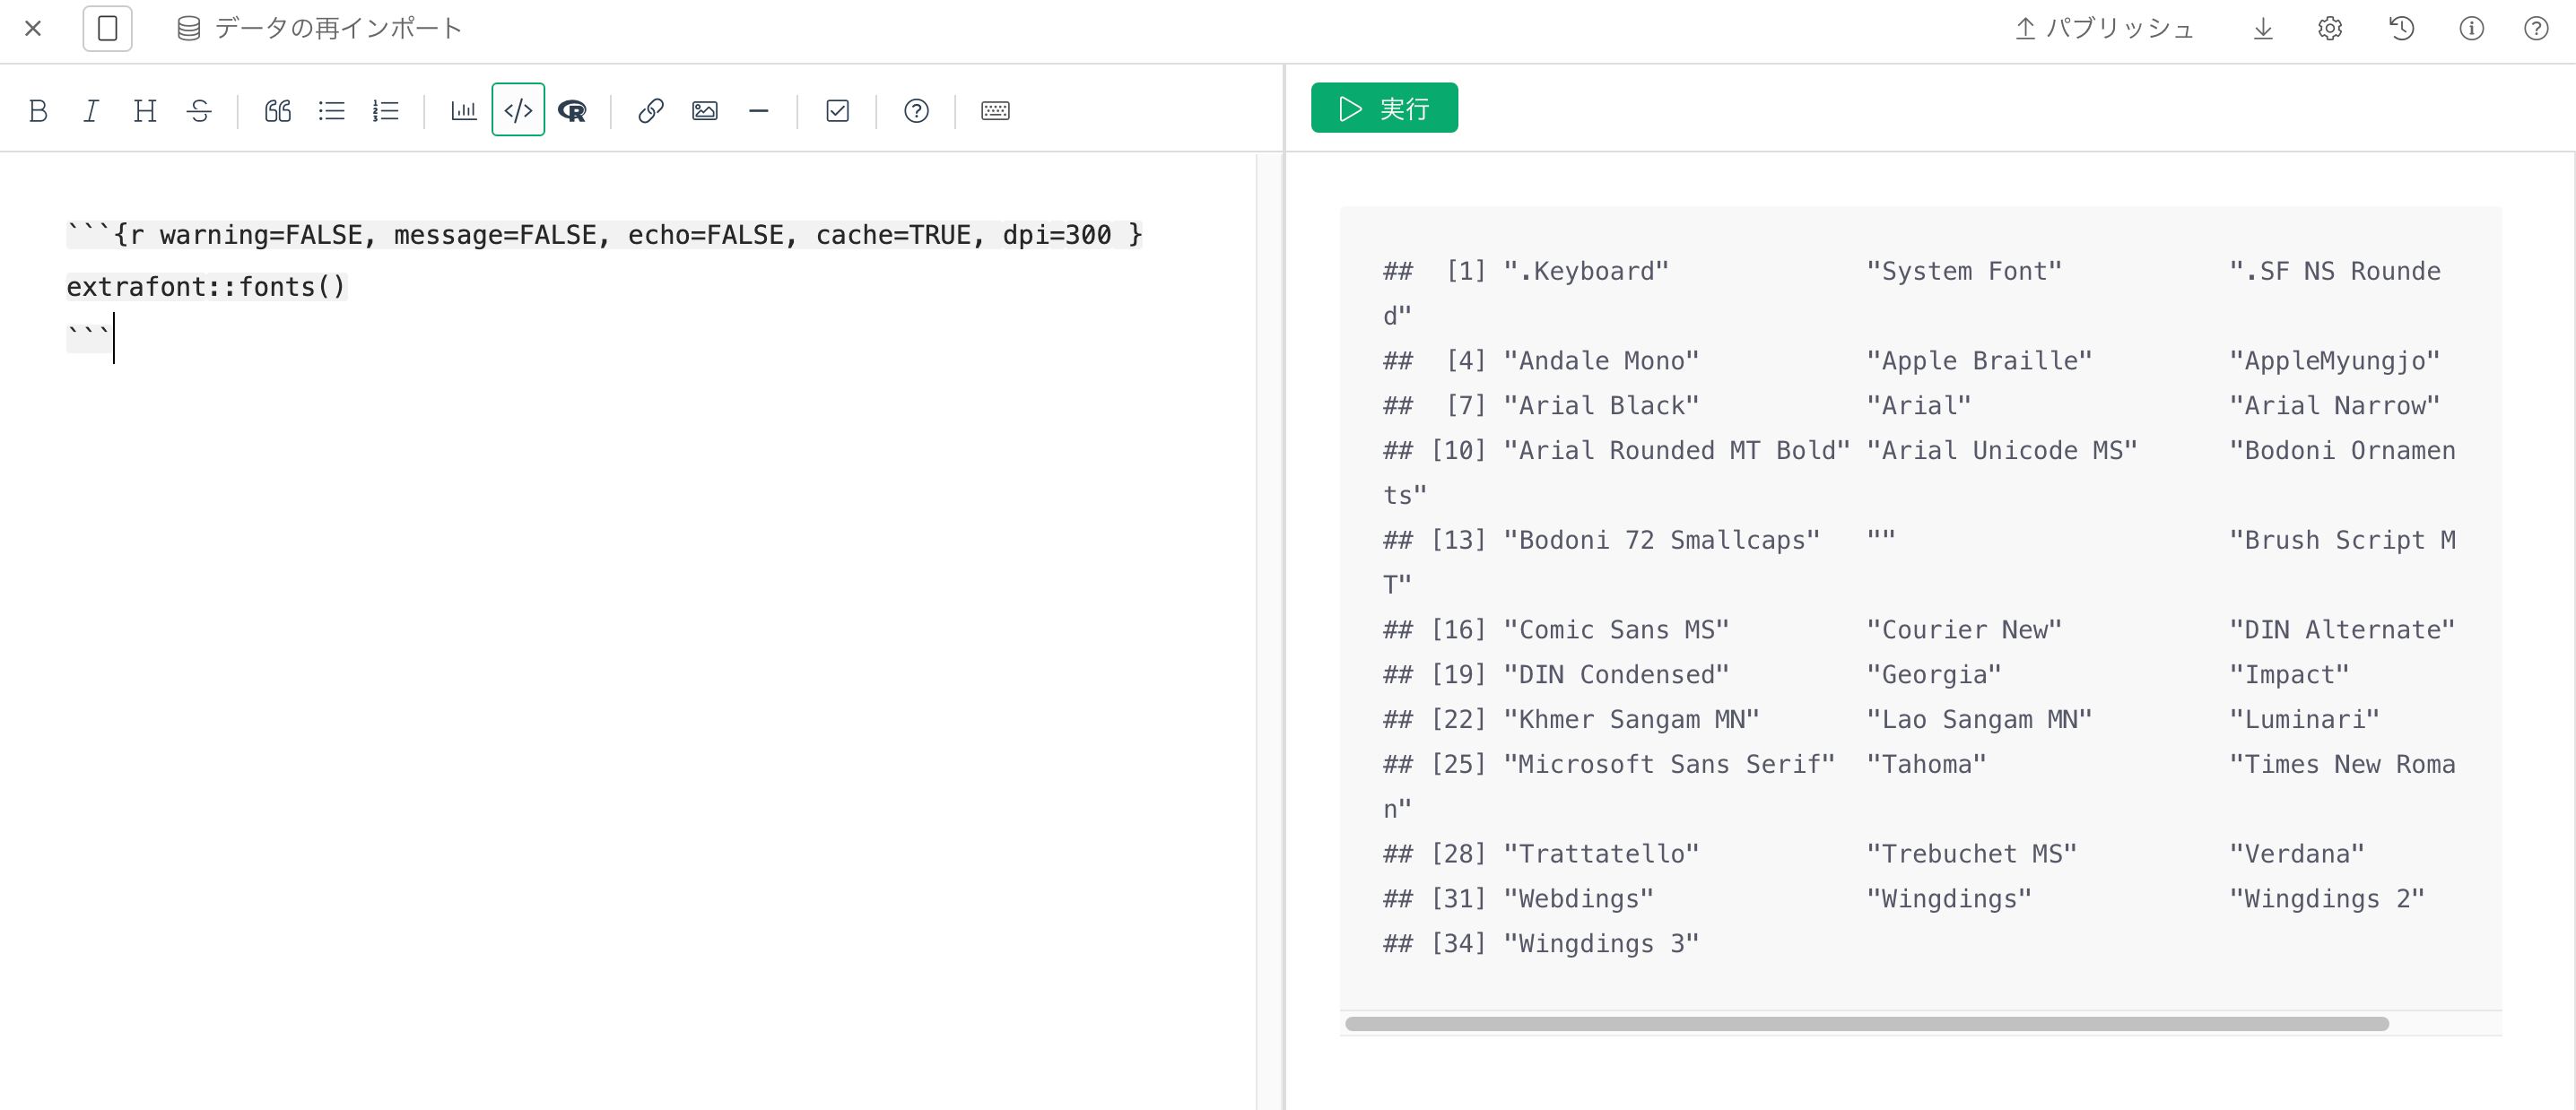
Task: Insert a chart with the bar chart icon
Action: tap(464, 110)
